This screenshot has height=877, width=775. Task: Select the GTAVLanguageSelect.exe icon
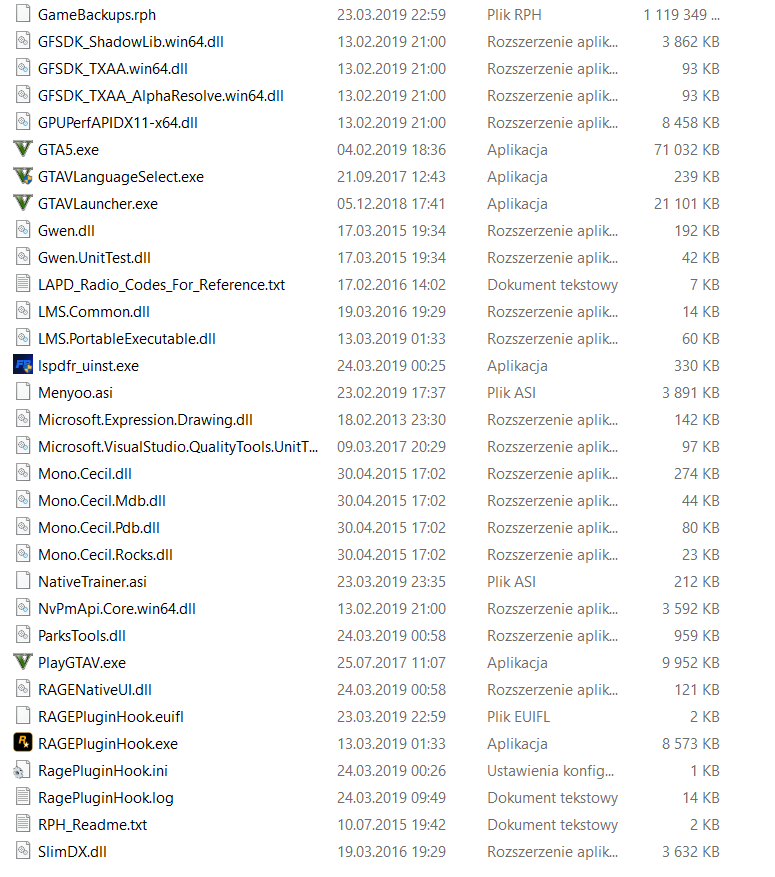tap(23, 177)
